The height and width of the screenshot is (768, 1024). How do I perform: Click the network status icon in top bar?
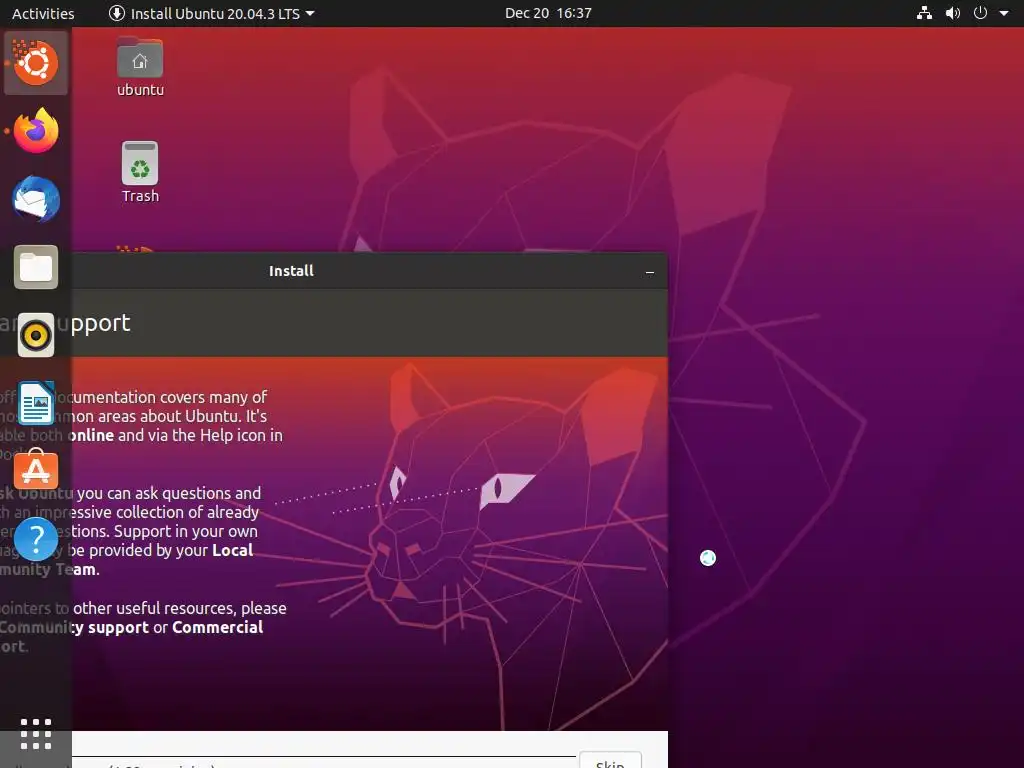(924, 13)
